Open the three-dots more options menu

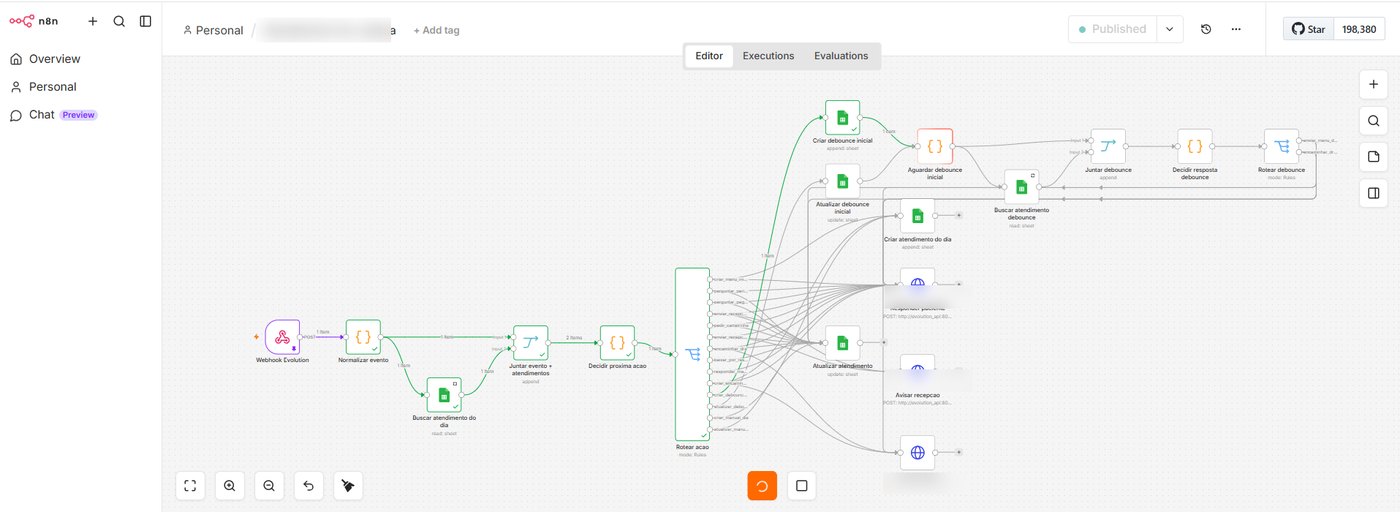pyautogui.click(x=1236, y=29)
